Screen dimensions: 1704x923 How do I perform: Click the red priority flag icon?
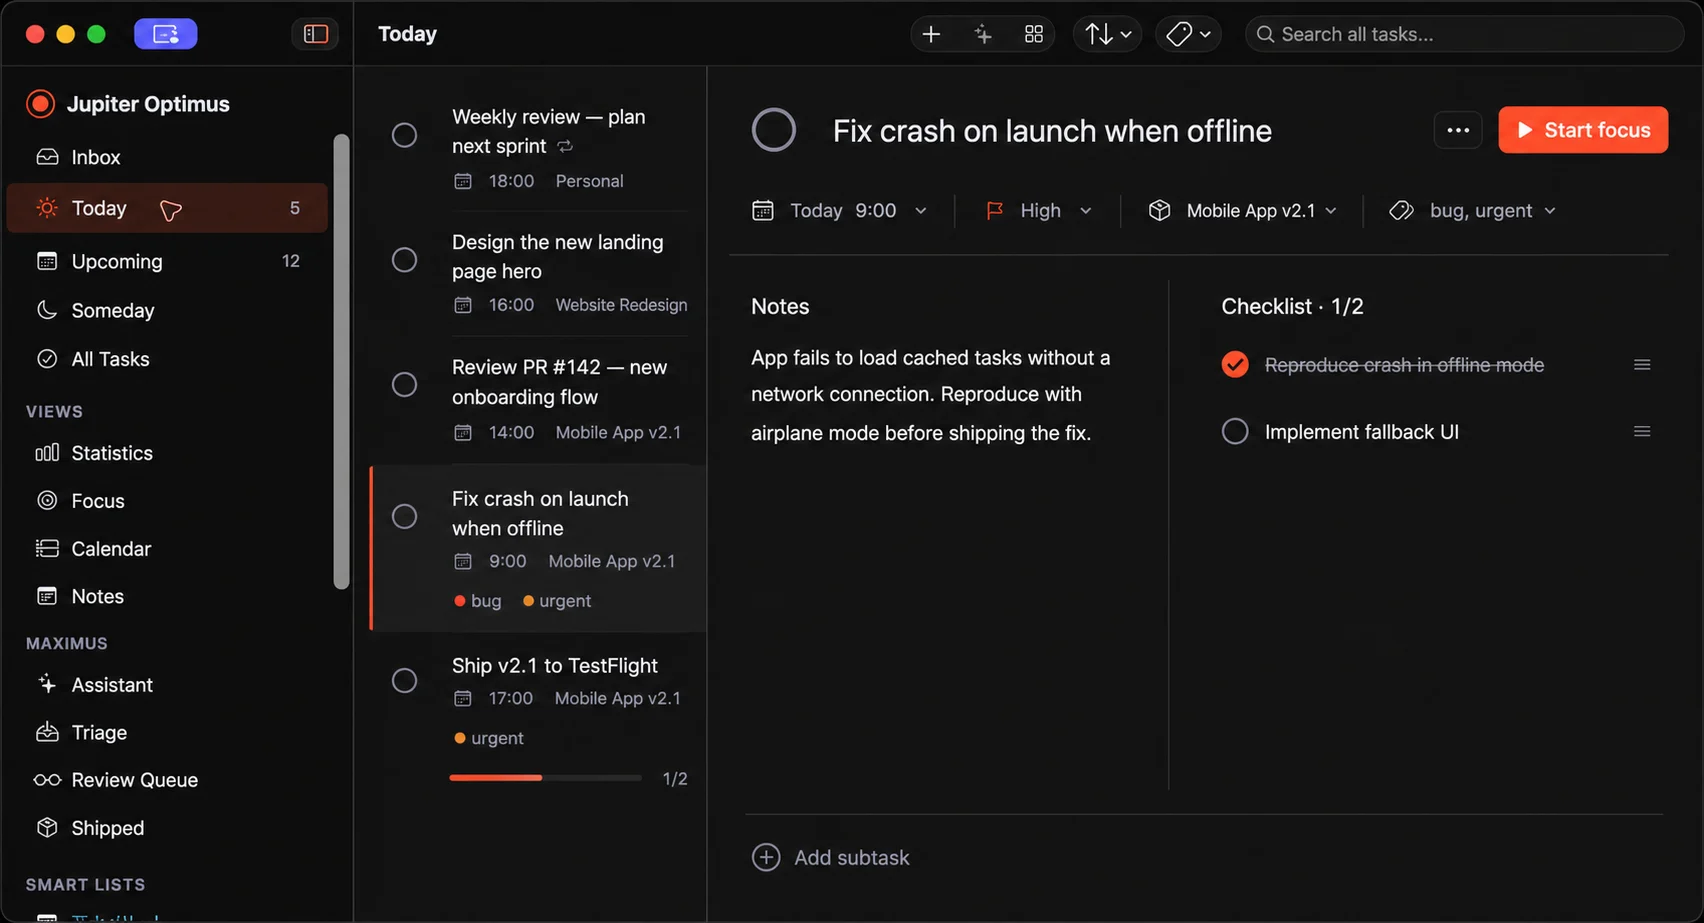coord(994,211)
